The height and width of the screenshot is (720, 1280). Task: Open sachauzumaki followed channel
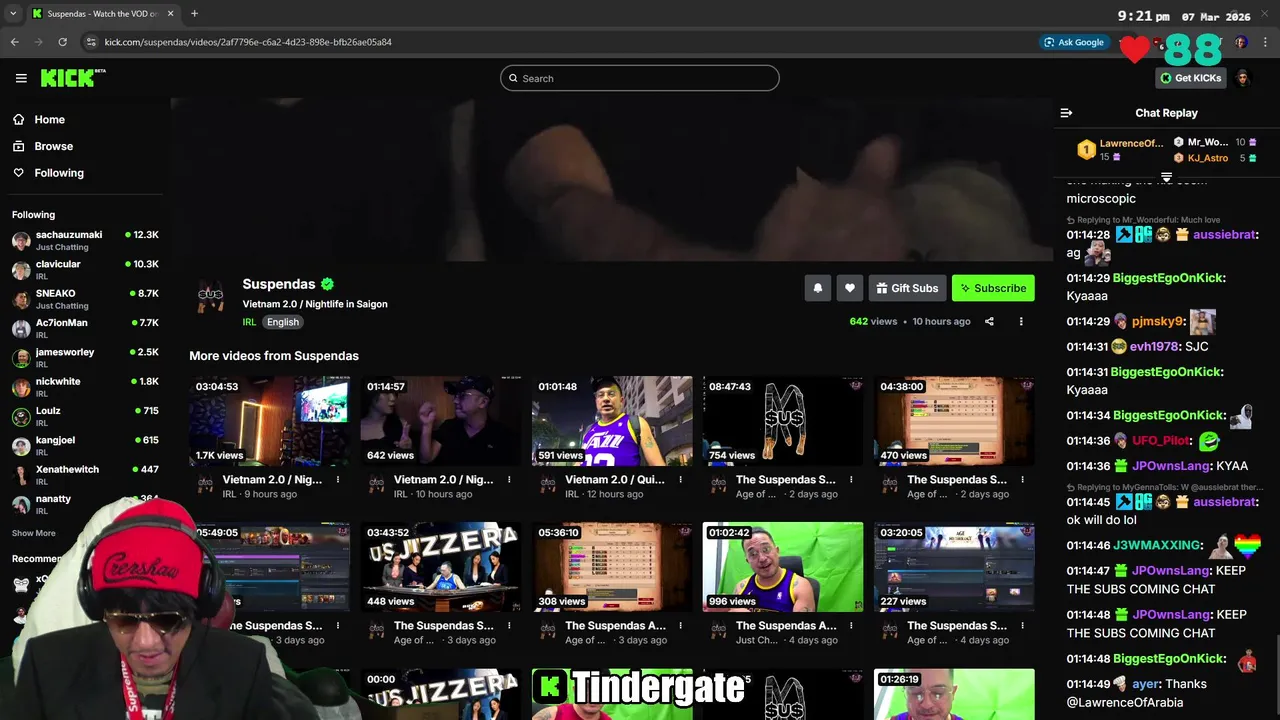(85, 240)
